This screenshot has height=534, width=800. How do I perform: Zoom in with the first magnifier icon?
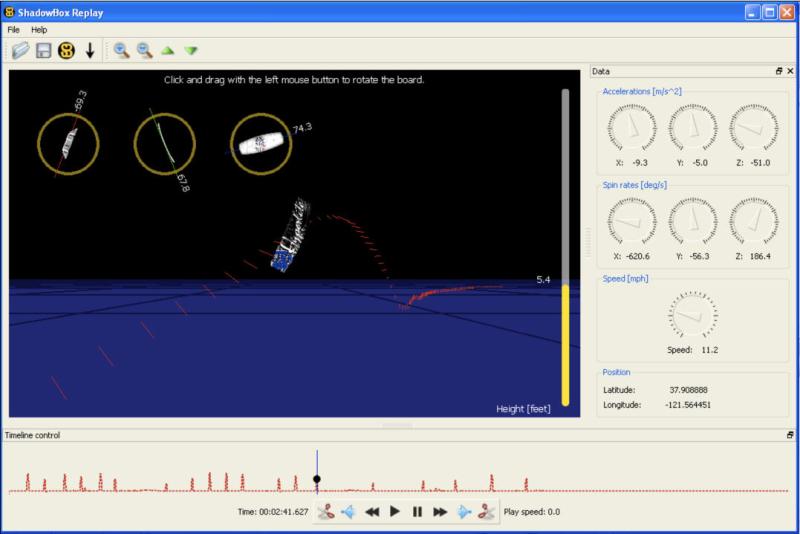[121, 50]
